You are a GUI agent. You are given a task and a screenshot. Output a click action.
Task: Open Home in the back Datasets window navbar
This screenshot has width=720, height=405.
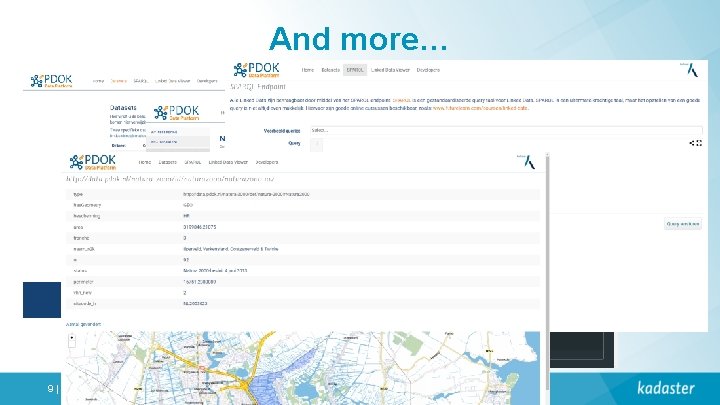(x=98, y=81)
